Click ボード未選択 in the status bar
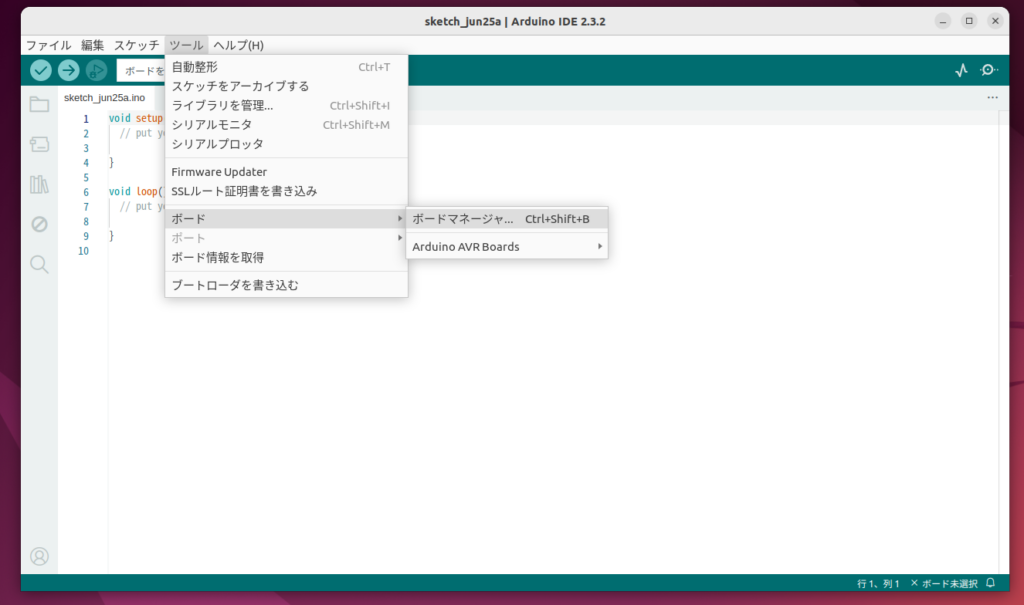Viewport: 1024px width, 605px height. 944,583
